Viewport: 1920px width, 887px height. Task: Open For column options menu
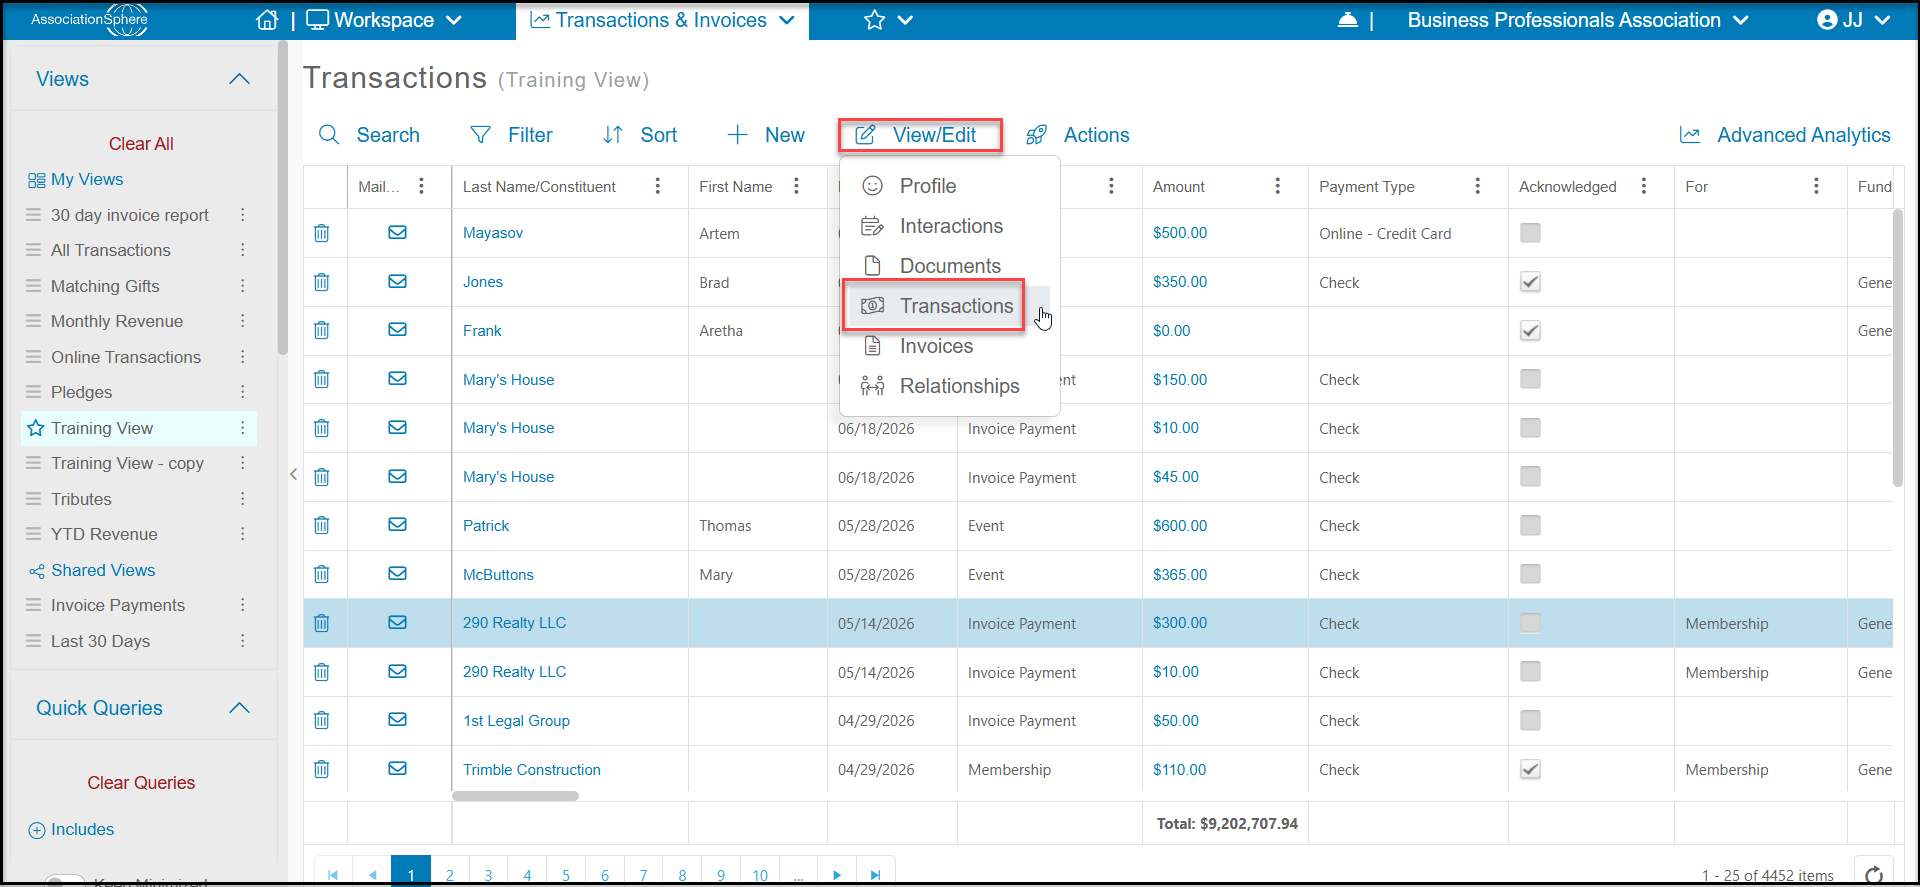pos(1817,186)
